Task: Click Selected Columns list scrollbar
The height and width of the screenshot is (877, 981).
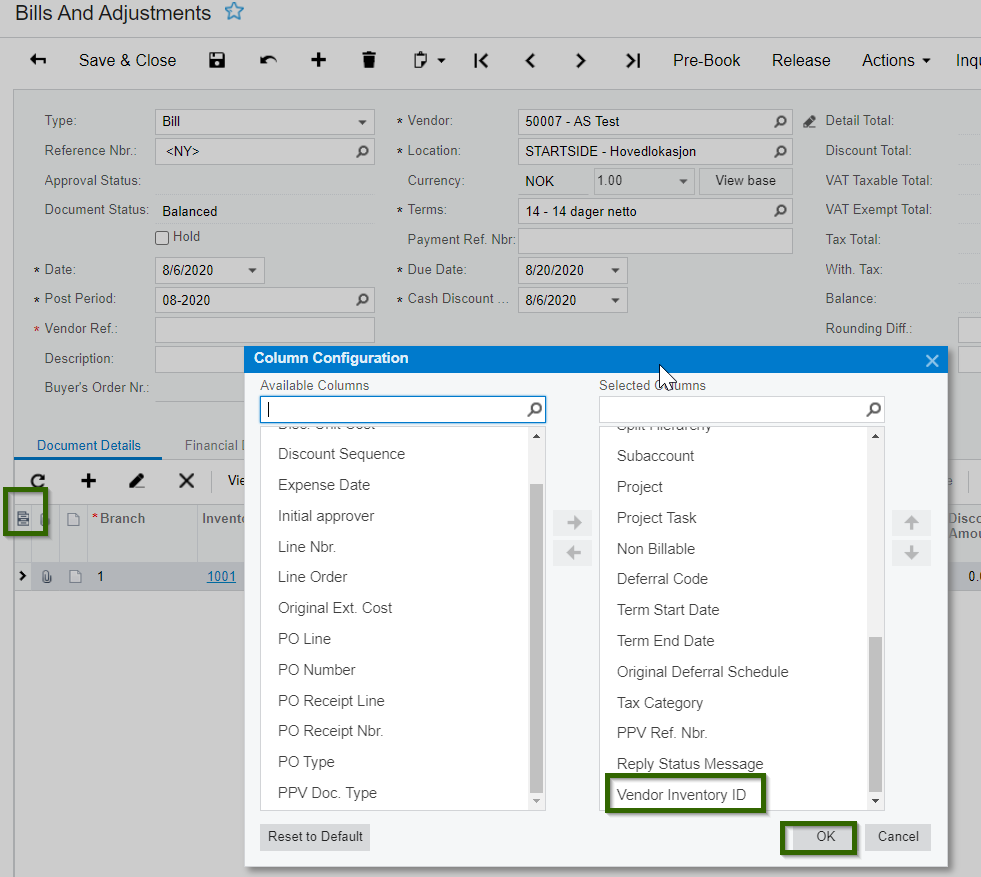Action: coord(875,714)
